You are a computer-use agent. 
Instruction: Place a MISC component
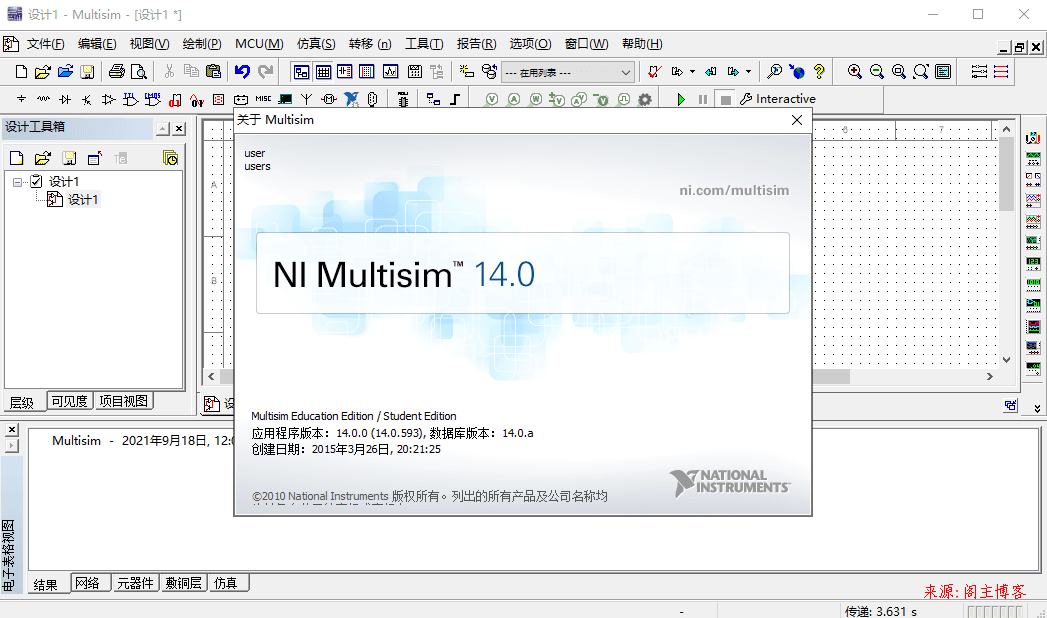tap(263, 99)
